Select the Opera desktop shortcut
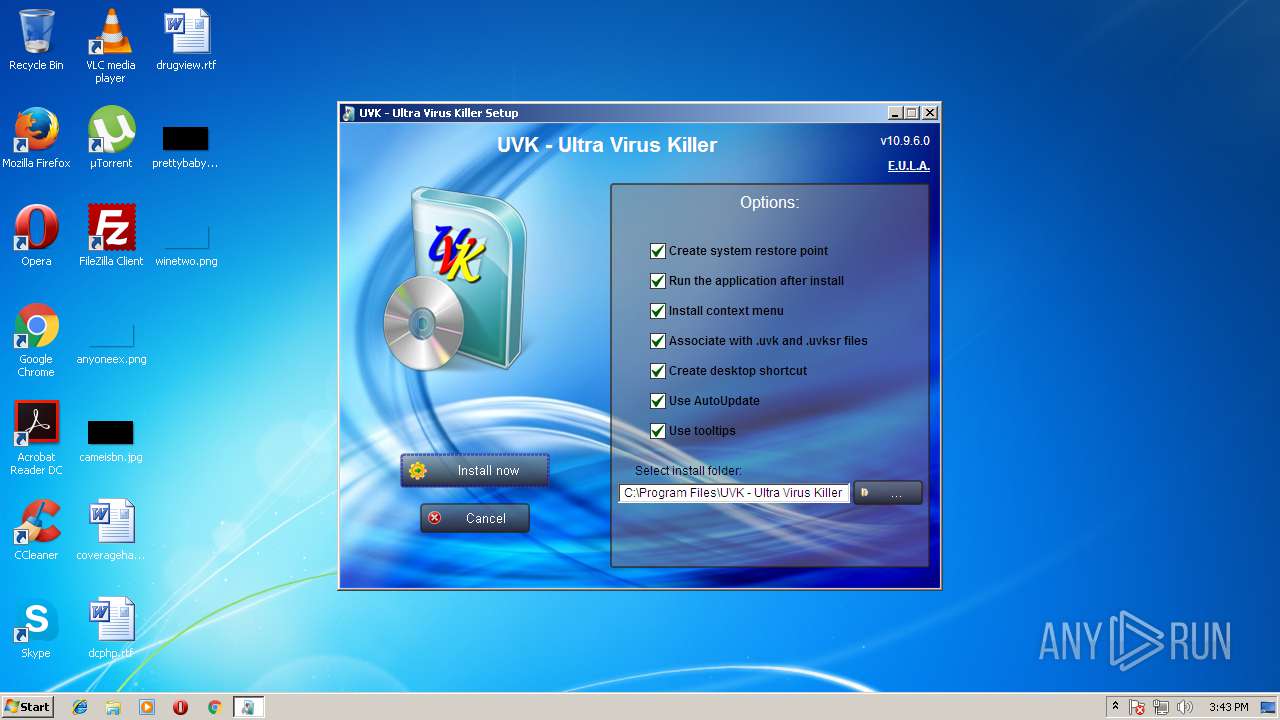This screenshot has width=1280, height=720. point(36,236)
